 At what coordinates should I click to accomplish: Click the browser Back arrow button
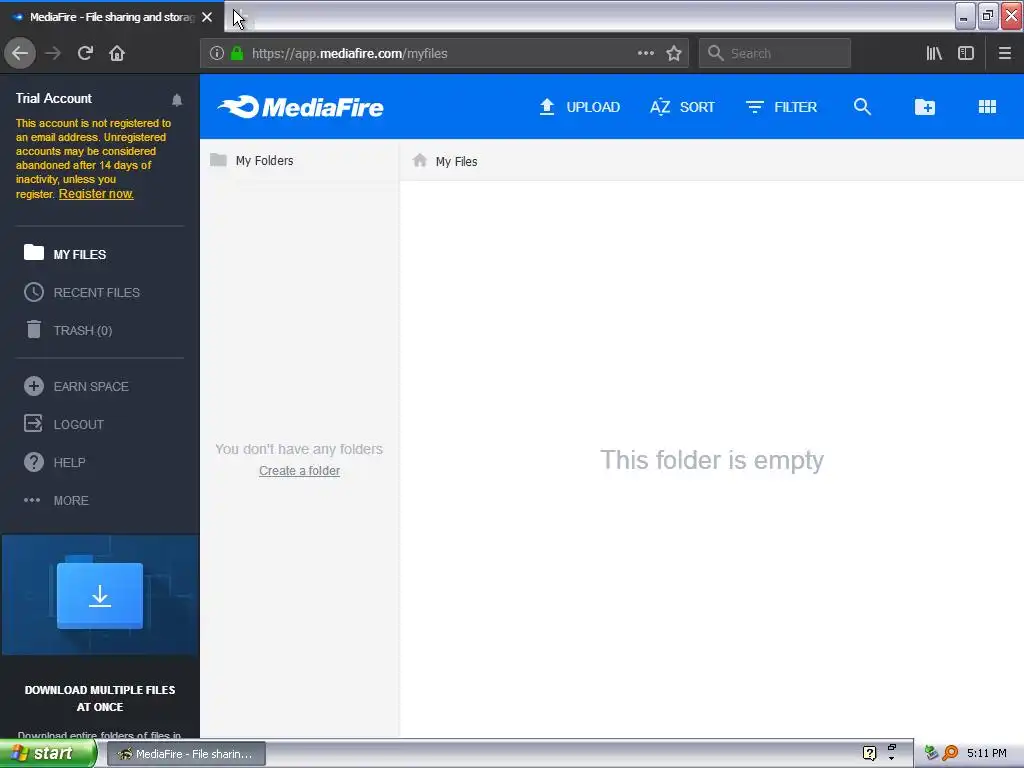20,54
